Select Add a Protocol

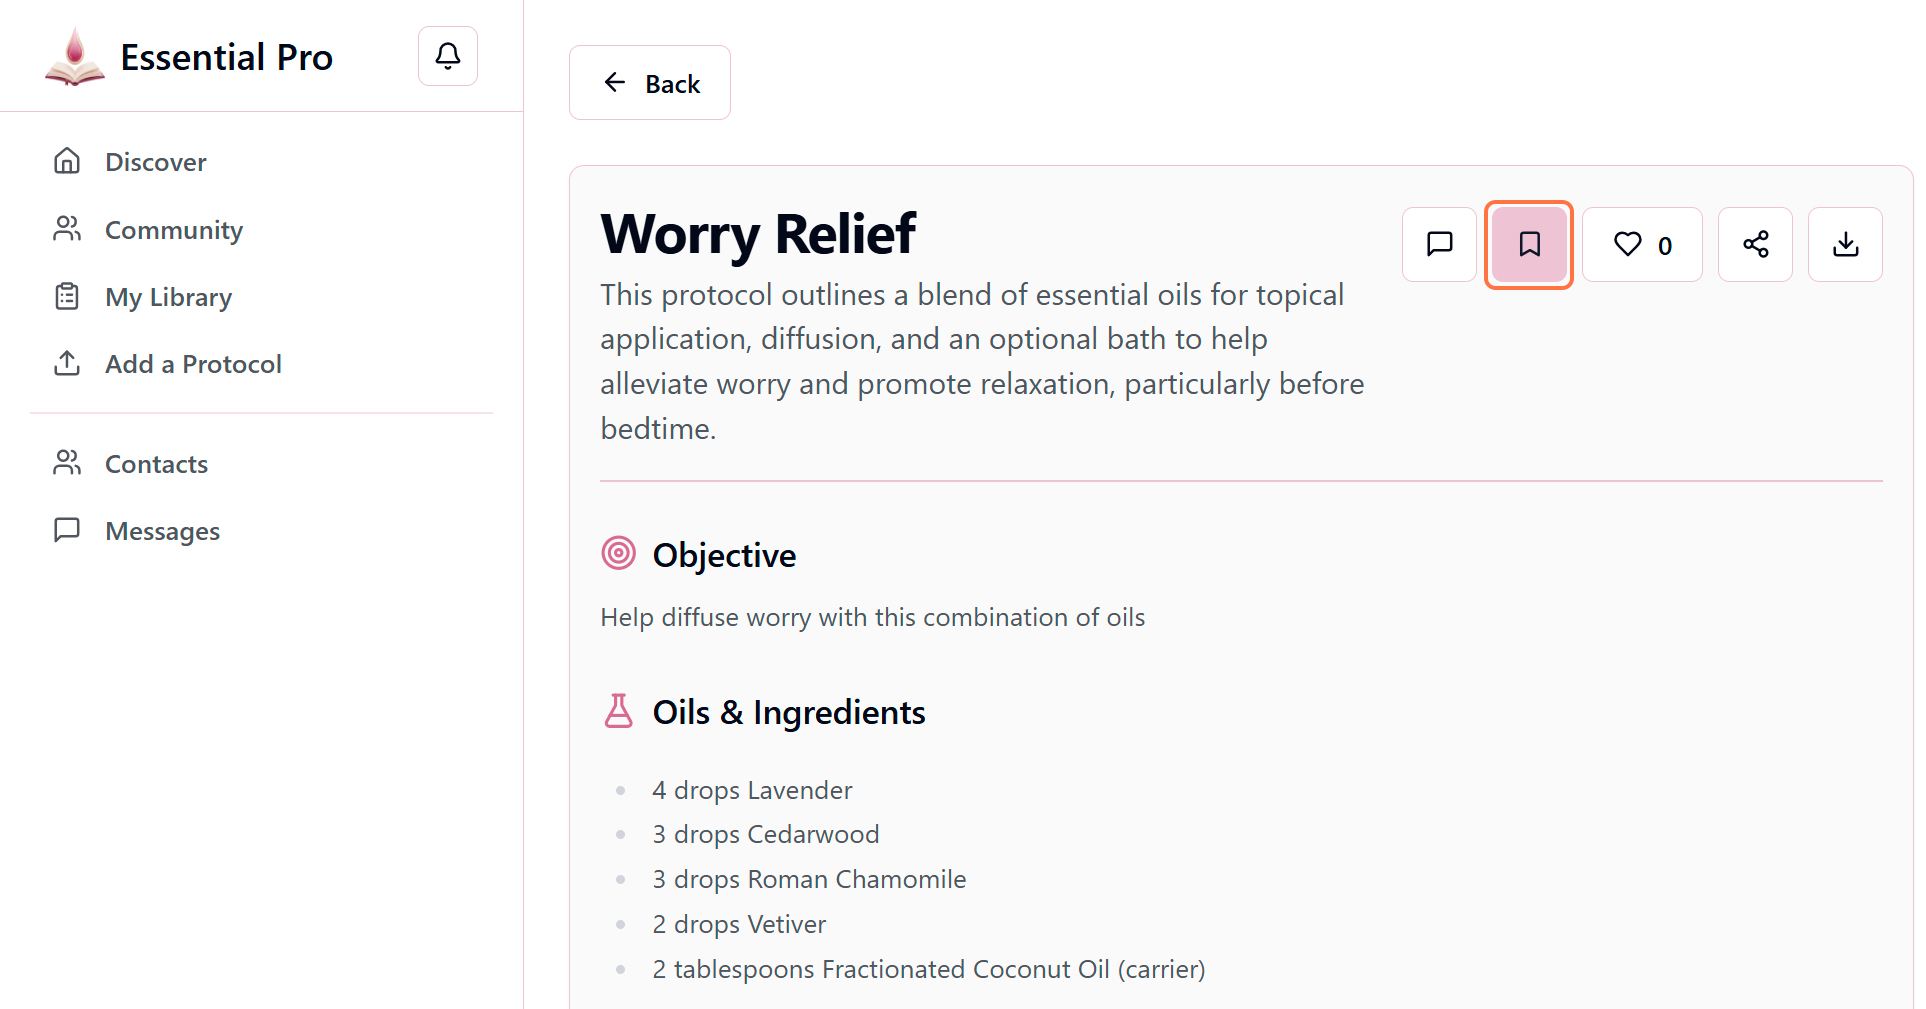click(193, 364)
